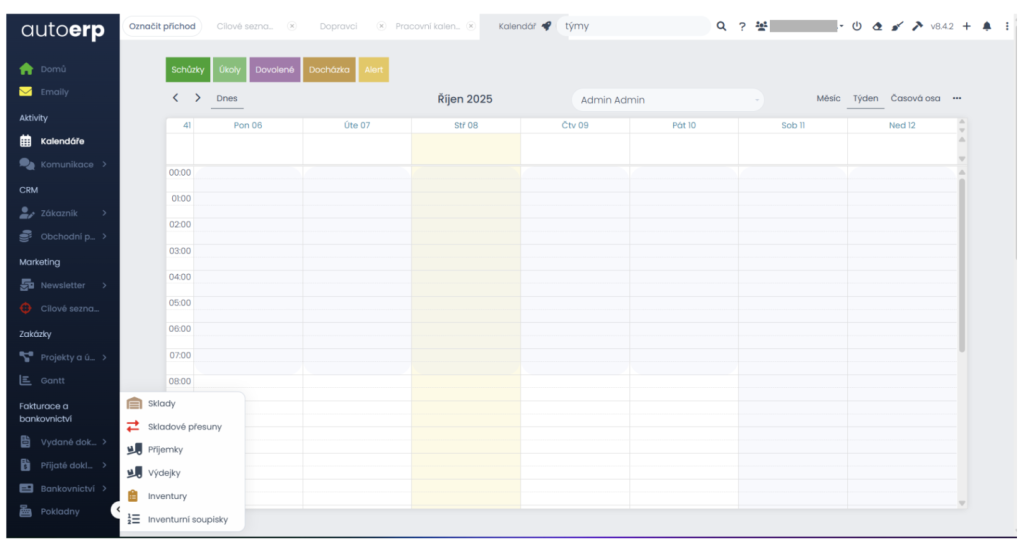
Task: Go to Domů in the sidebar
Action: point(53,69)
